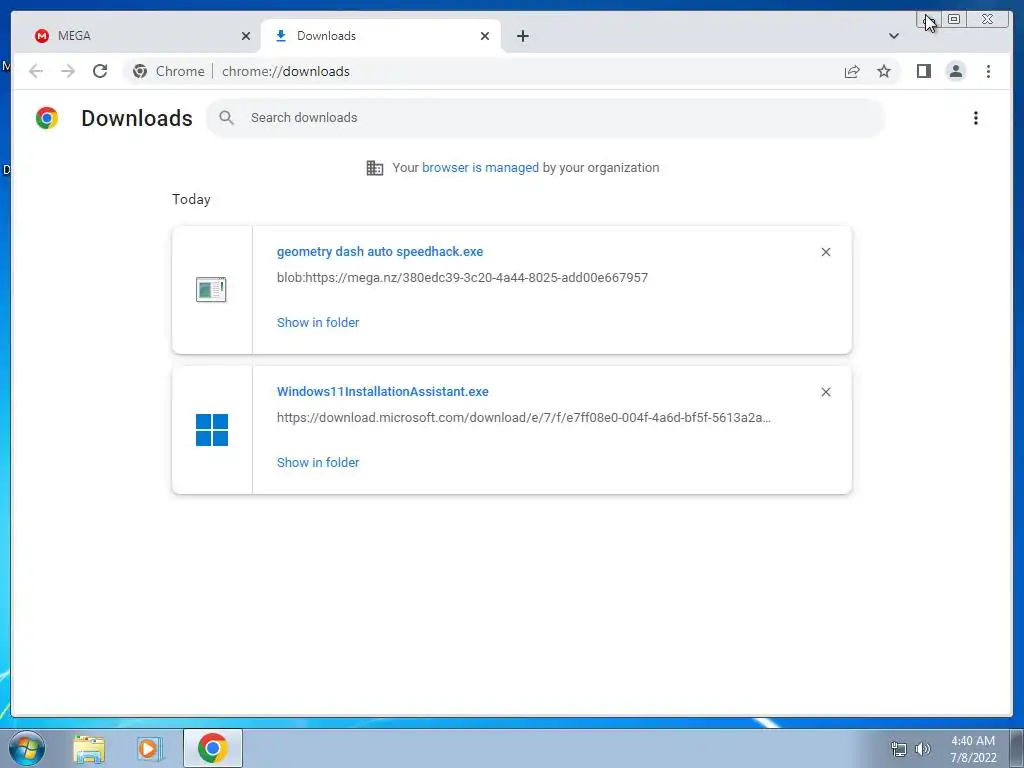1024x768 pixels.
Task: Click the Chrome site info icon in address bar
Action: (x=140, y=71)
